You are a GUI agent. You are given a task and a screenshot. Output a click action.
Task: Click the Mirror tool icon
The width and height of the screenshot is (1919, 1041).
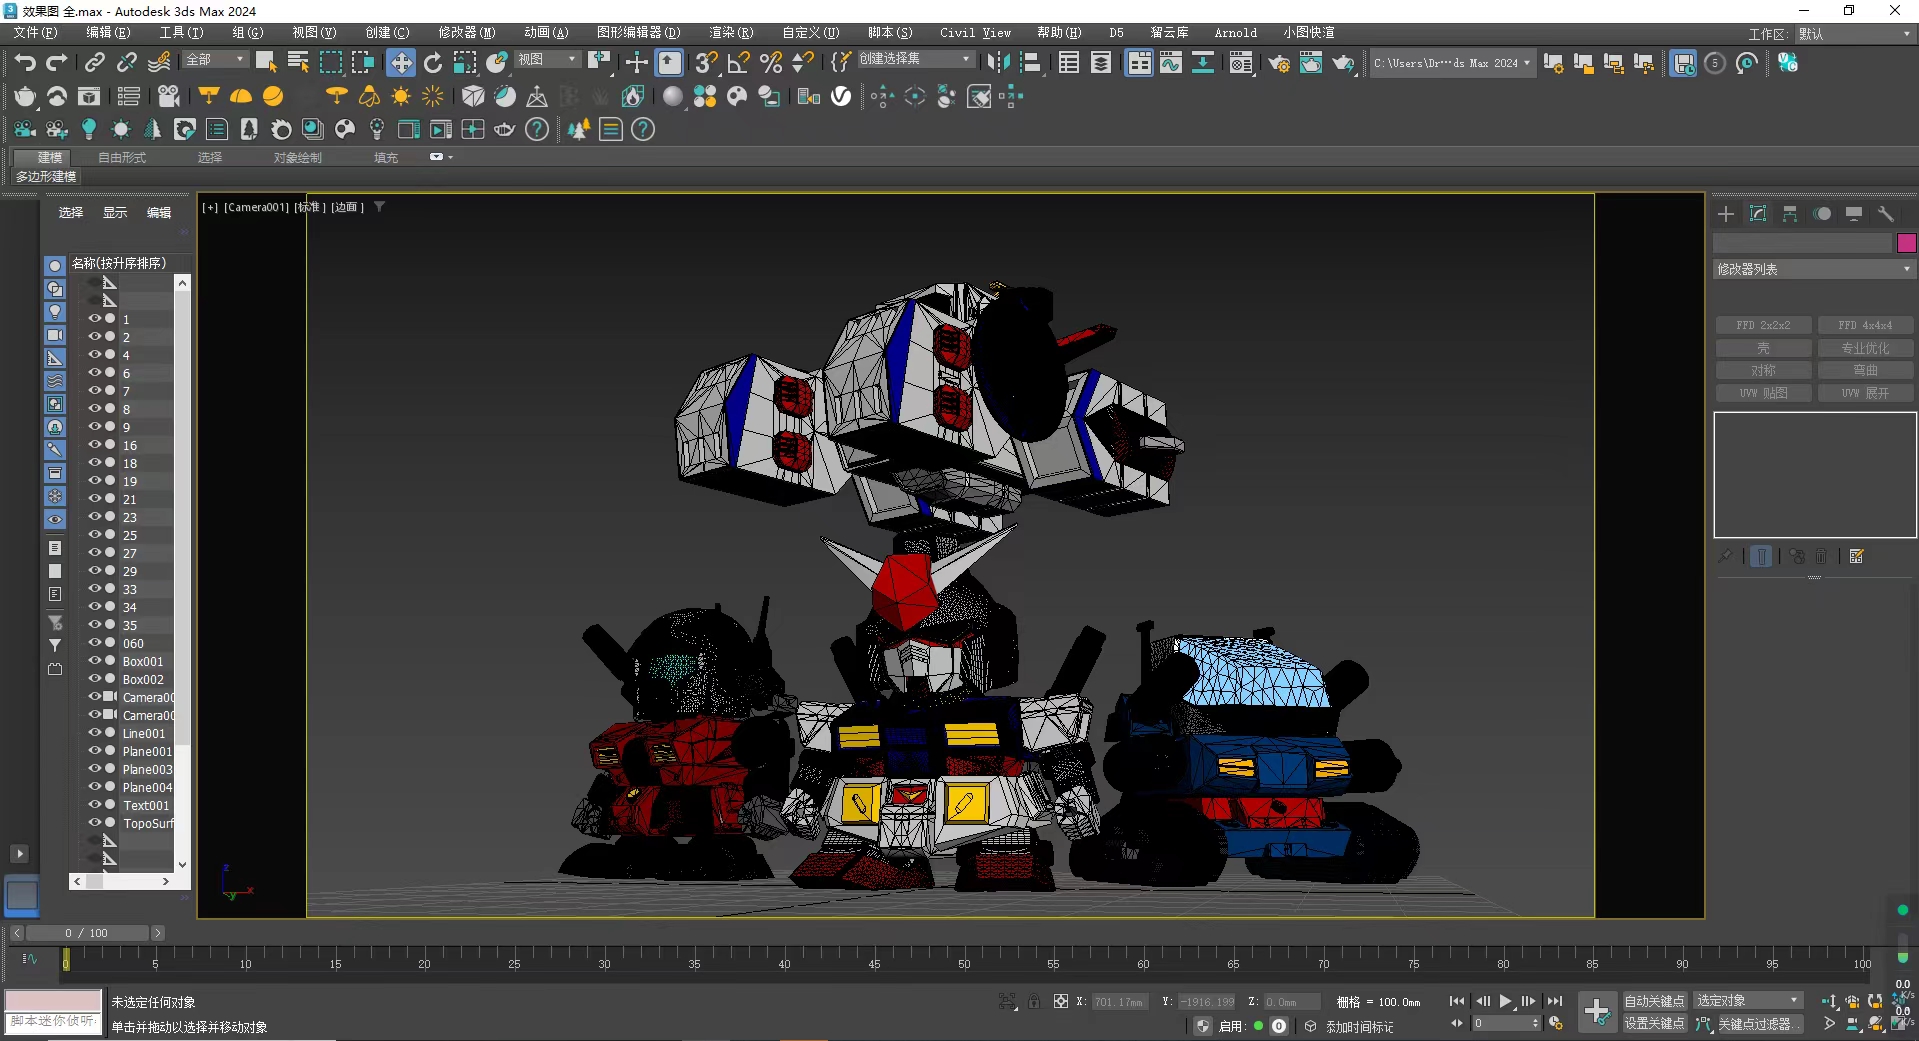point(998,63)
